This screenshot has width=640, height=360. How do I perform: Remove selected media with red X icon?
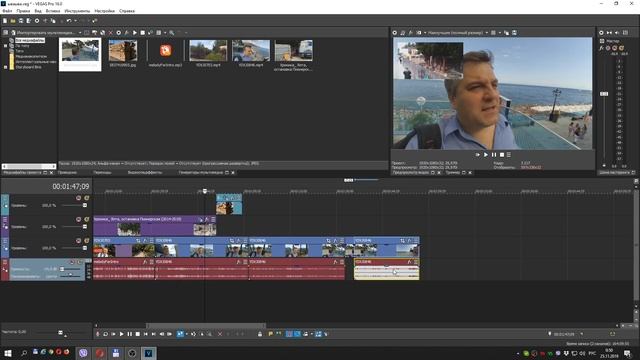pos(111,33)
